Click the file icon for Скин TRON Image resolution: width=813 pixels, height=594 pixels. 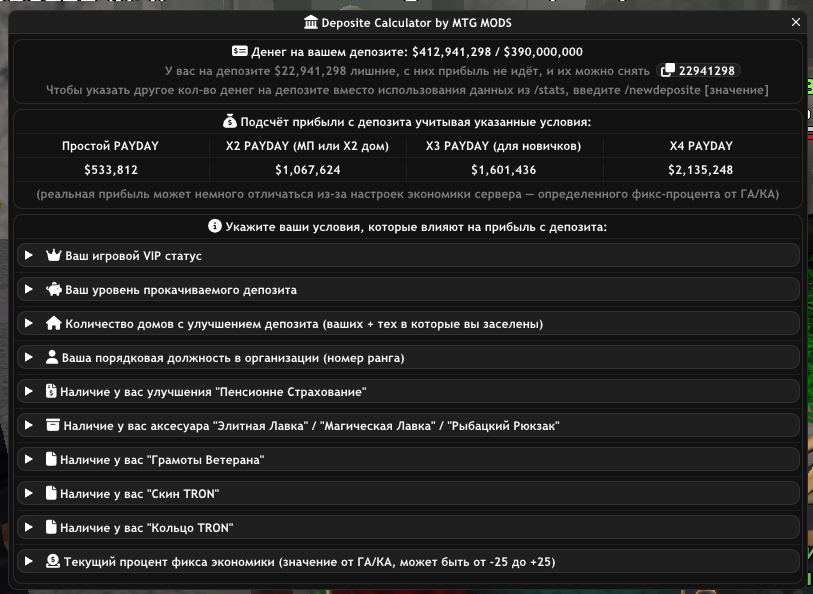click(x=51, y=493)
